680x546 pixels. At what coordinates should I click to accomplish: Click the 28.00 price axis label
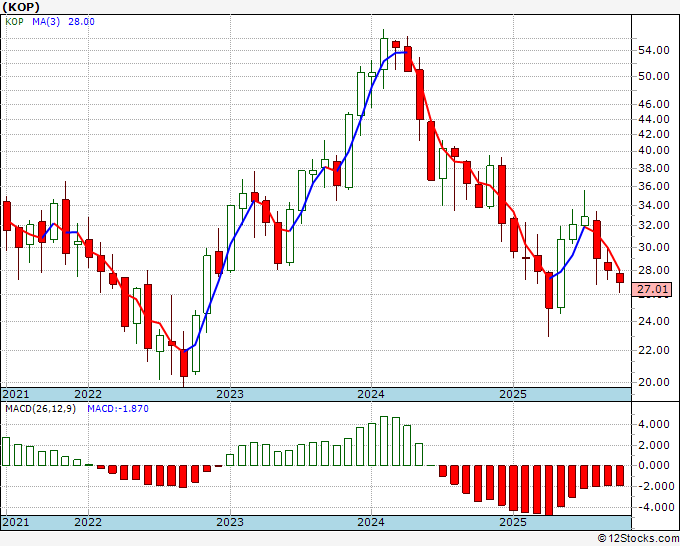(654, 270)
